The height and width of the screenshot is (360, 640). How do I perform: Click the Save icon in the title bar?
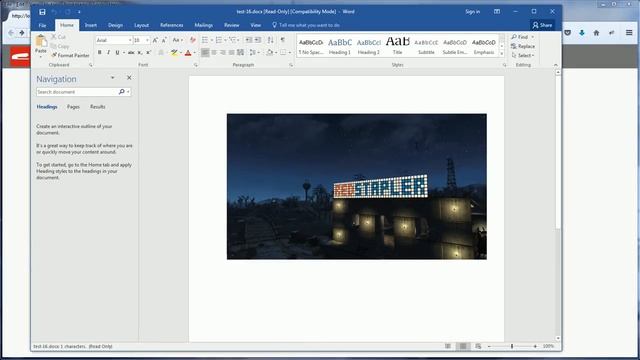(42, 12)
